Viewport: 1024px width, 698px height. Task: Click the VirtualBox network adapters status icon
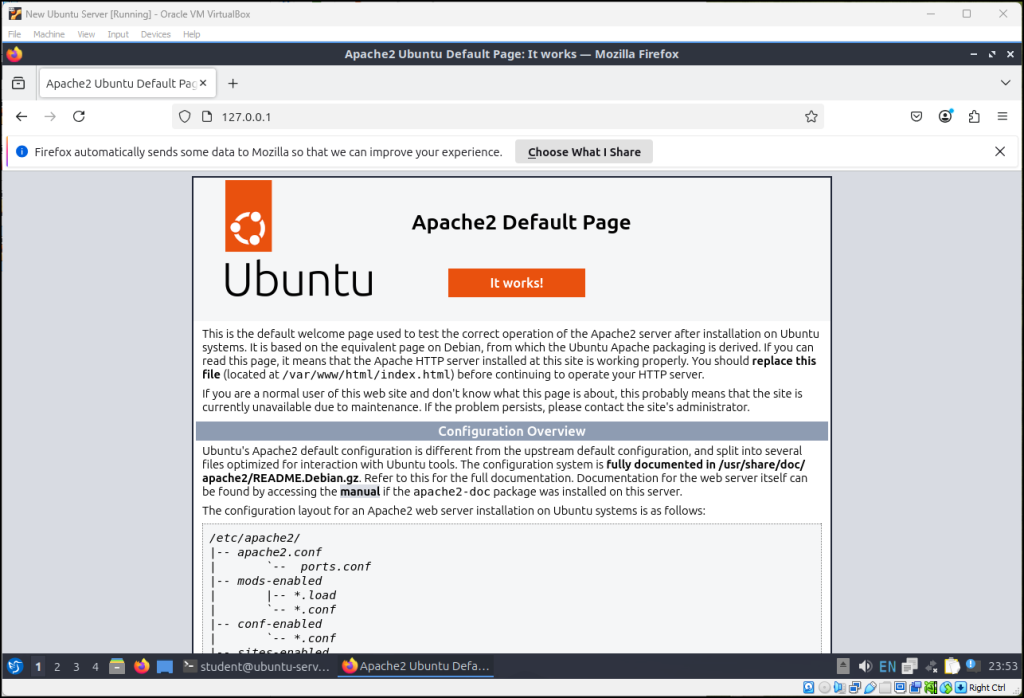(x=855, y=688)
